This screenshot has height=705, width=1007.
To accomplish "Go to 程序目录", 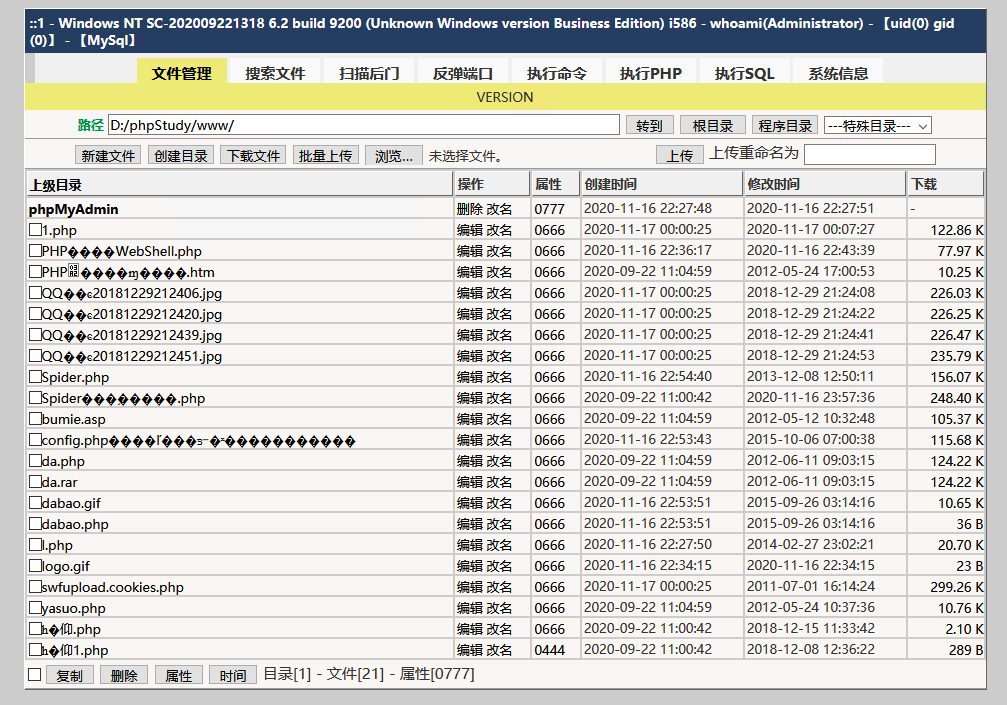I will tap(785, 125).
